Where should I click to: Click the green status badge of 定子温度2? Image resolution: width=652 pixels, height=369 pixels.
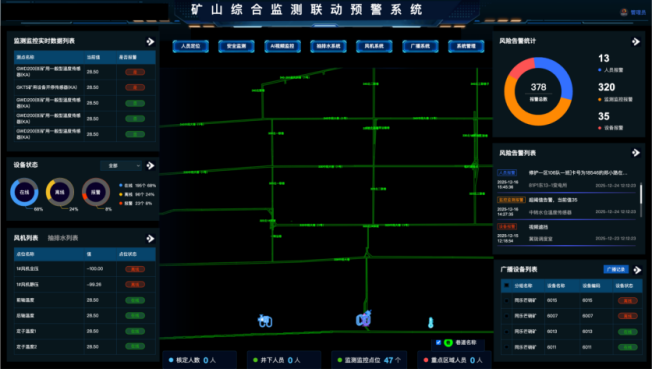pyautogui.click(x=135, y=347)
